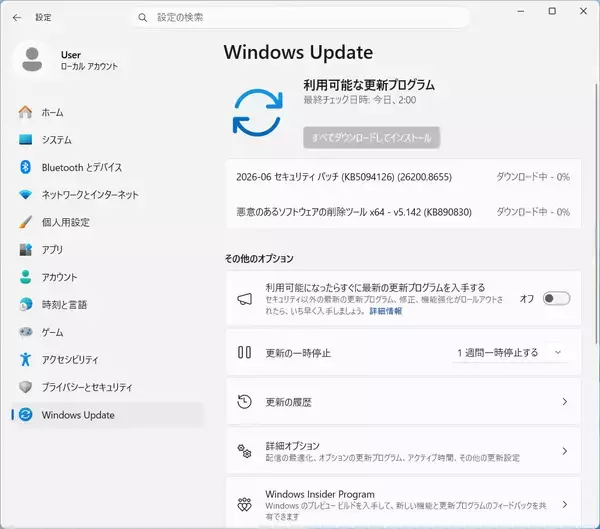Select the 悪意のあるソフトウェアの削除ツール KB890830 row
Viewport: 600px width, 529px height.
point(404,212)
